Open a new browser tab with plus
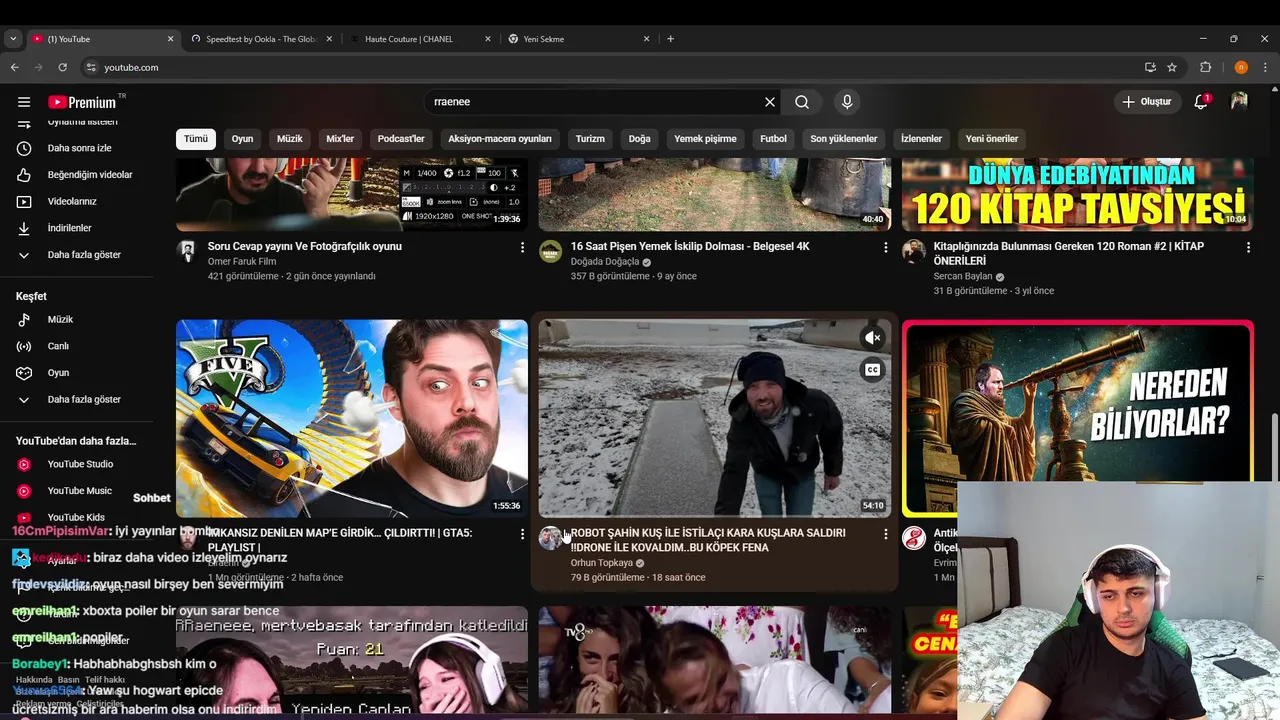1280x720 pixels. click(671, 39)
